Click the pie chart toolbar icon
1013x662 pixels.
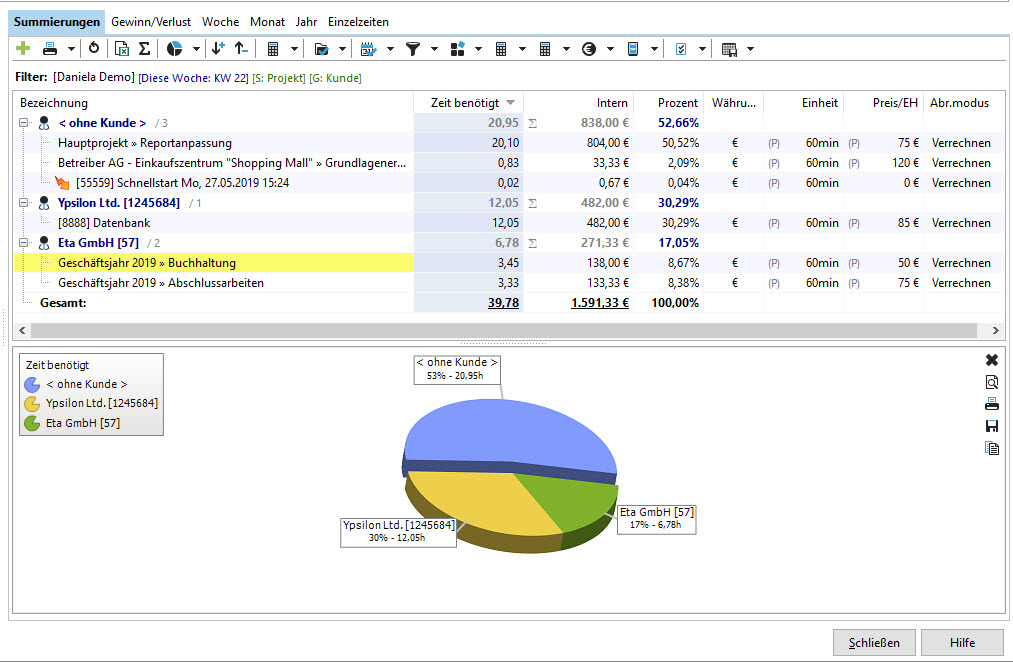(174, 48)
